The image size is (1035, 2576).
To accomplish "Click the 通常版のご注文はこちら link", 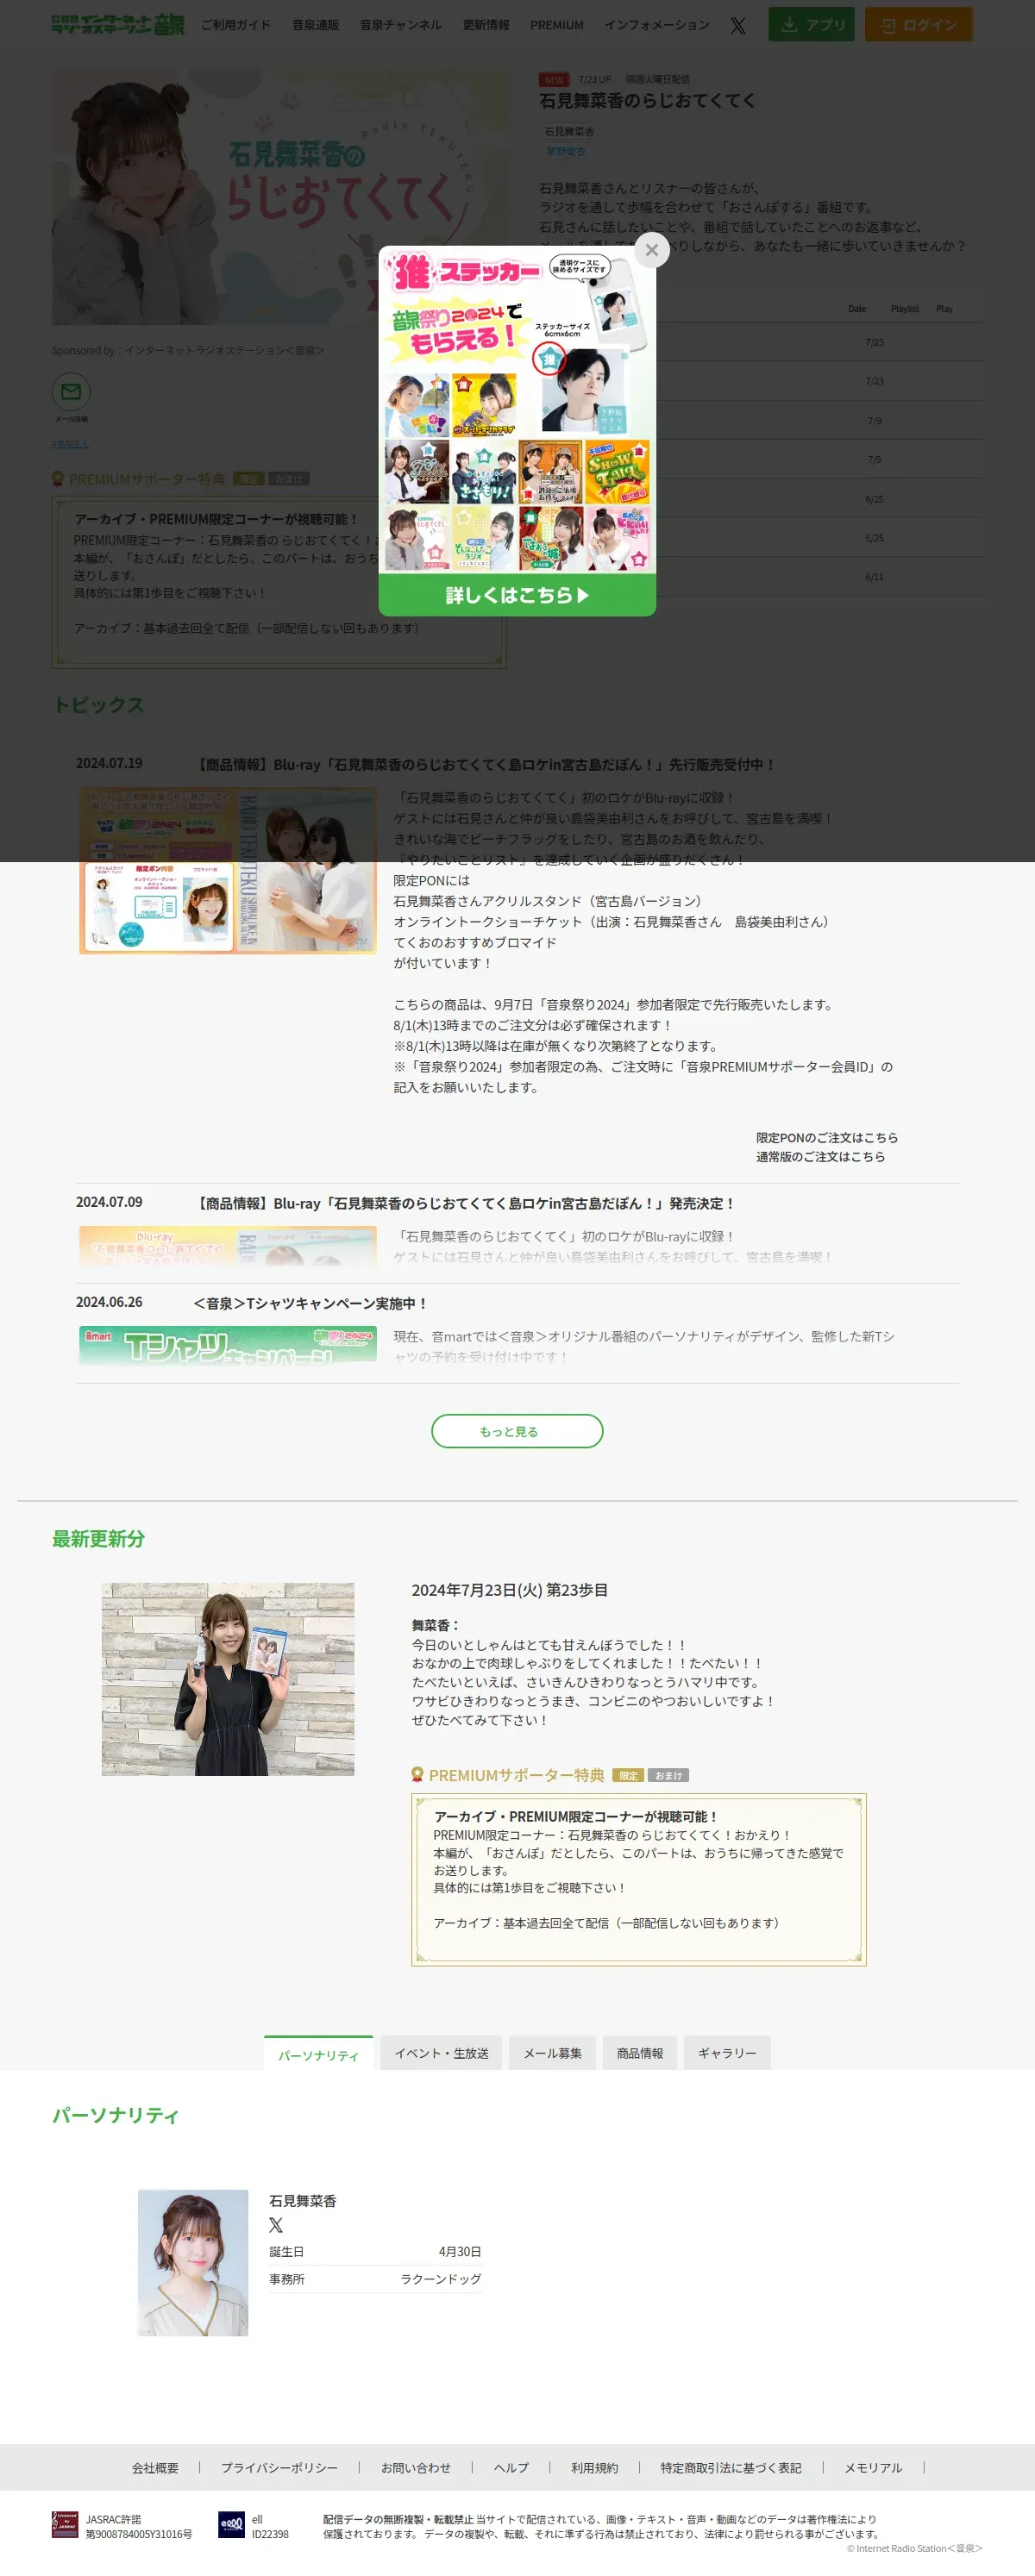I will (820, 1157).
